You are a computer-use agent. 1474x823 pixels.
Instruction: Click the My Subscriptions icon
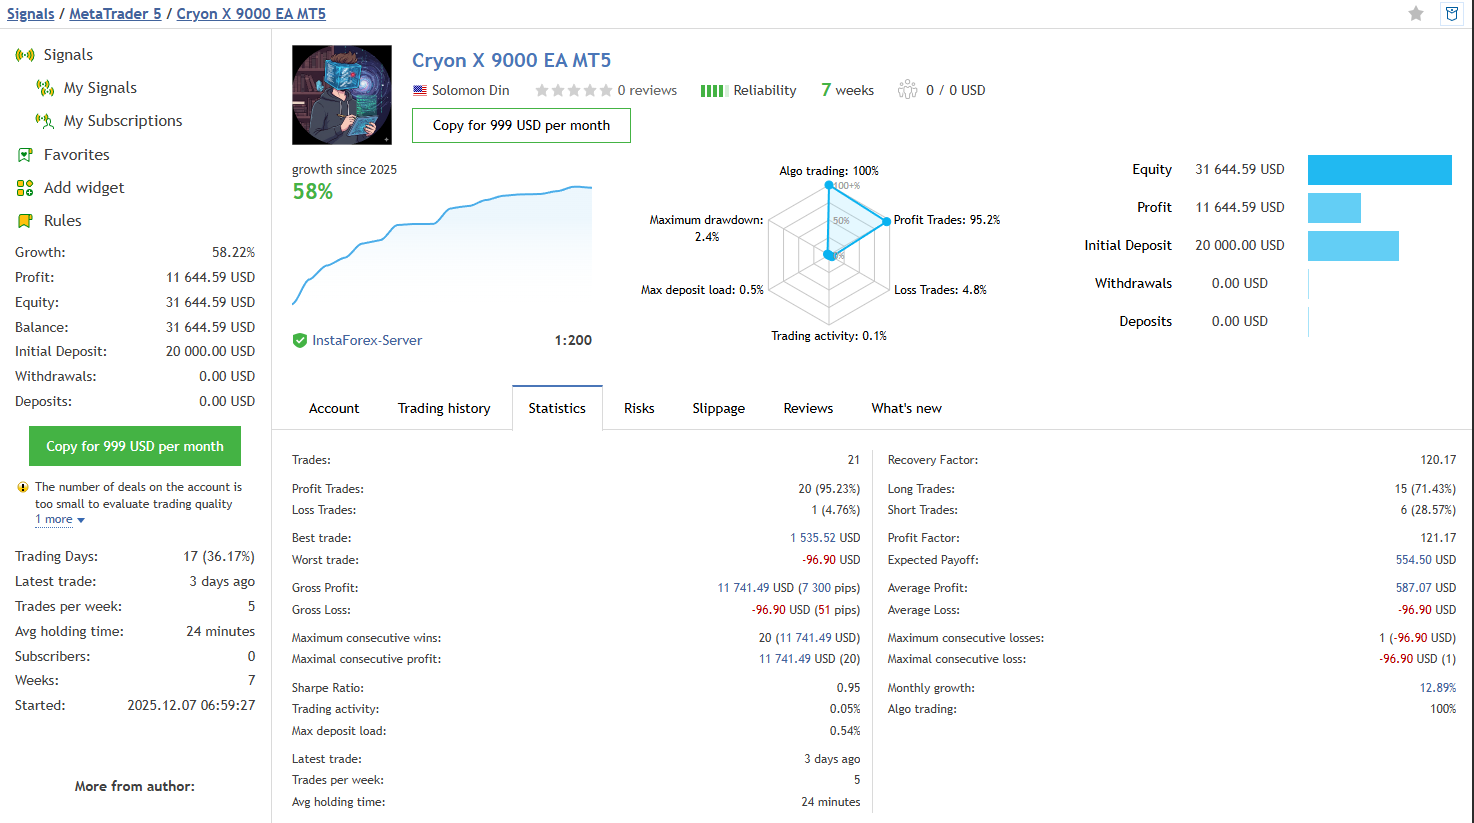pos(45,121)
